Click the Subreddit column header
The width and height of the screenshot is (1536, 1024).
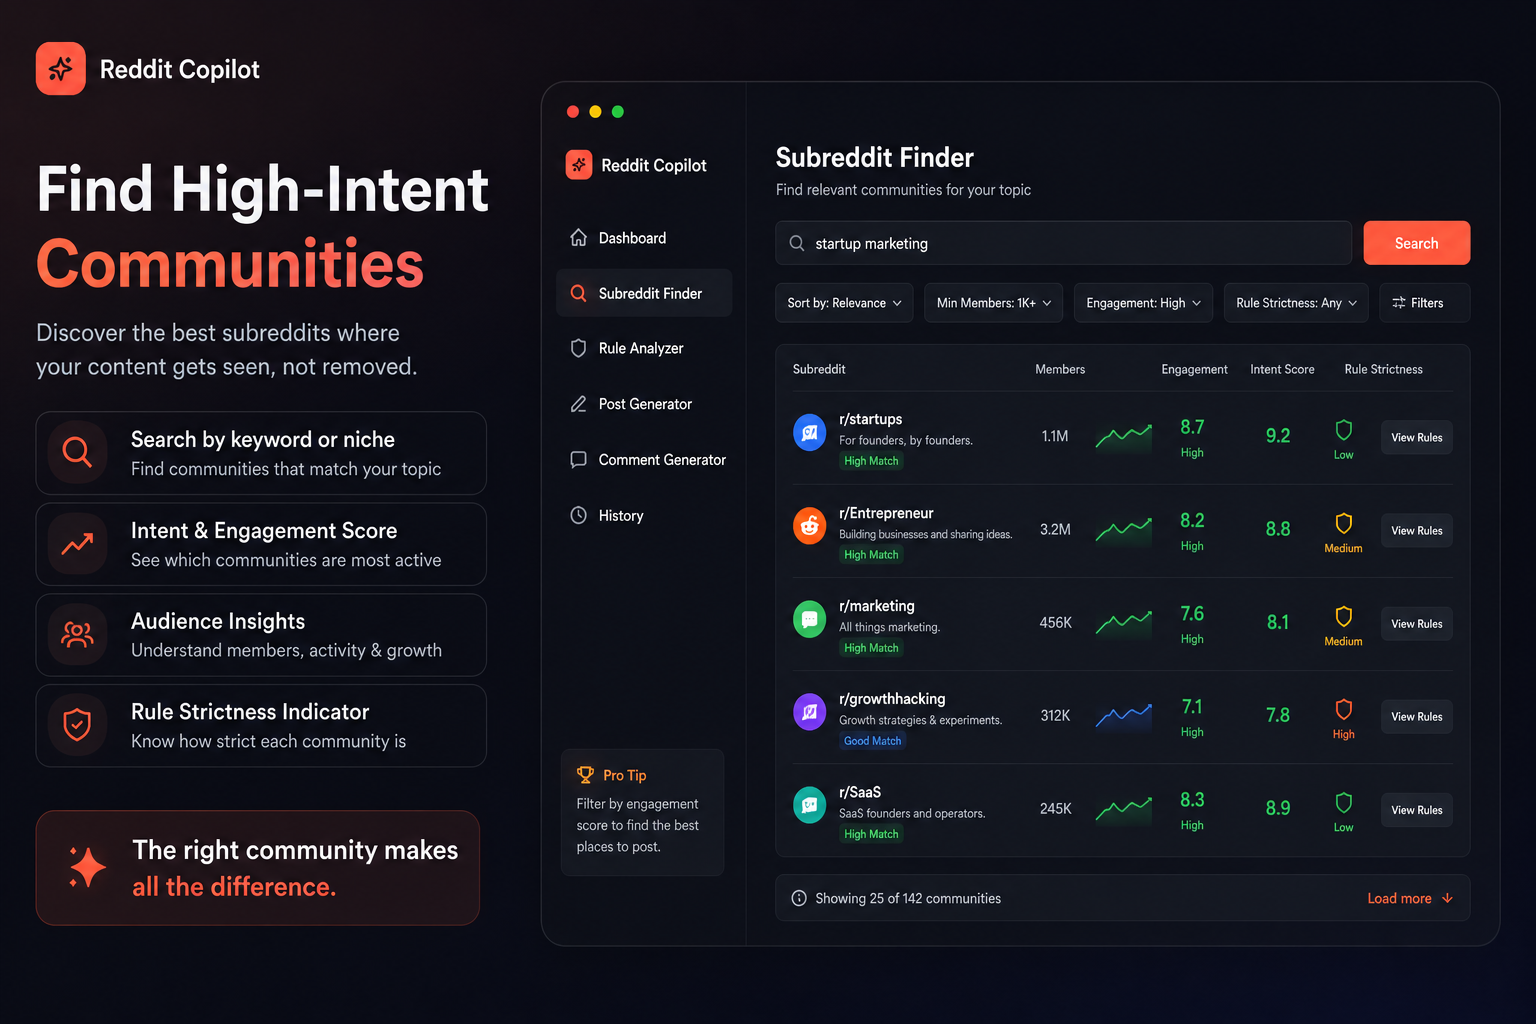819,369
